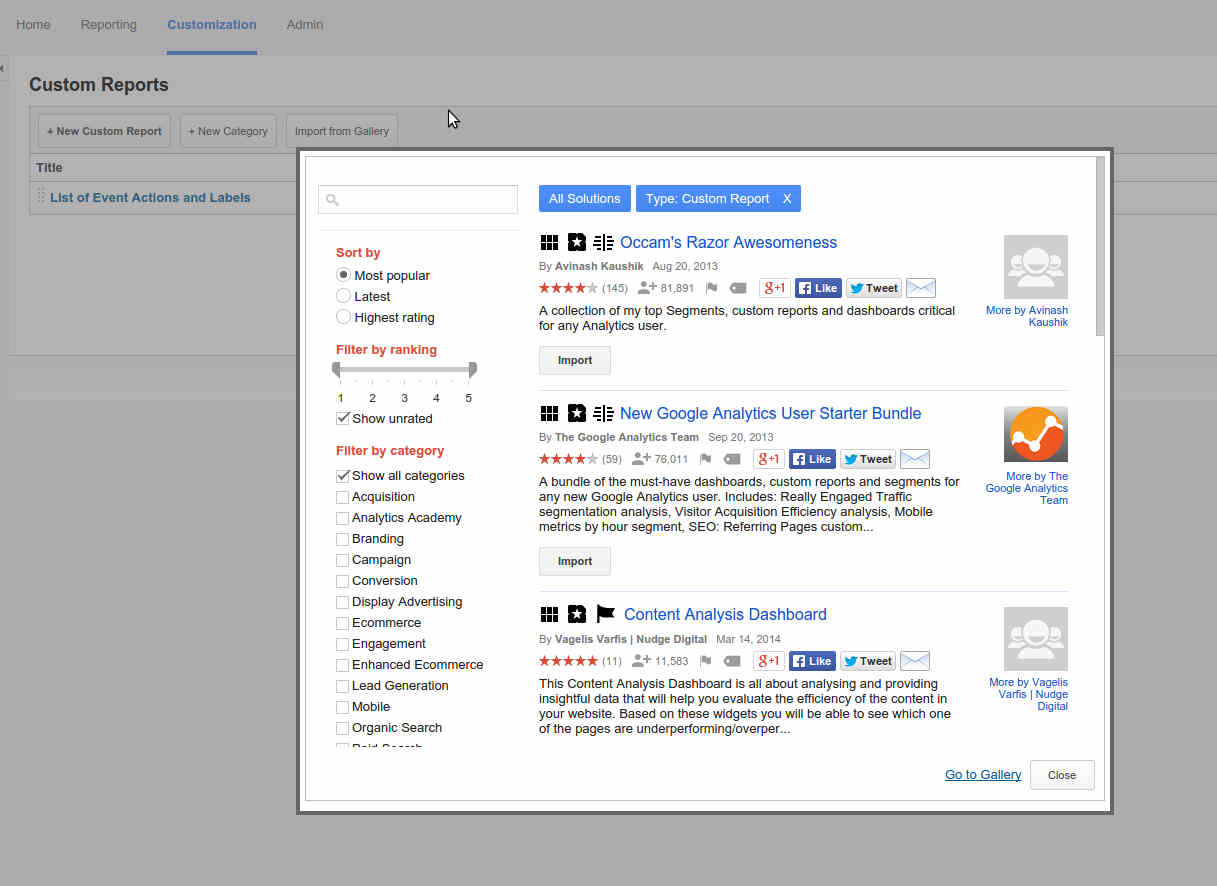The image size is (1217, 886).
Task: Collapse the left sidebar arrow
Action: pos(3,69)
